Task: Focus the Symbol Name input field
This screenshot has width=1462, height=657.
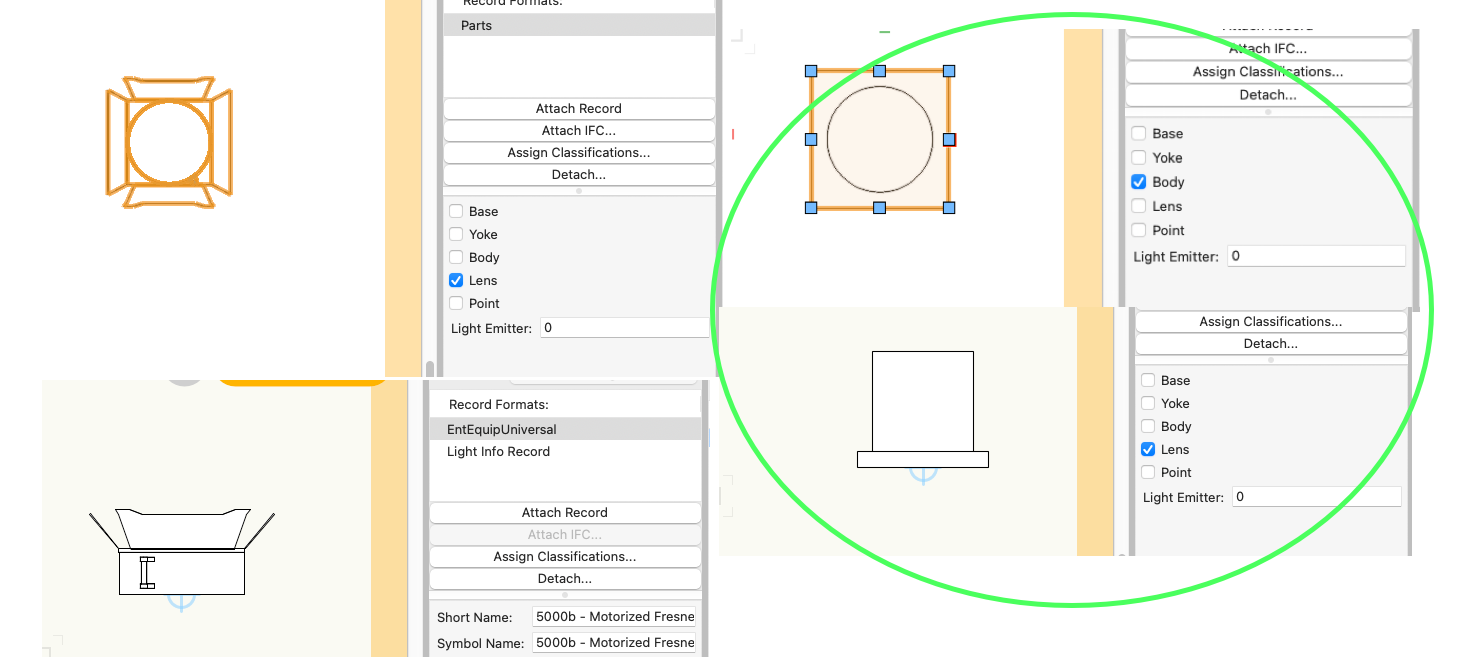Action: click(x=614, y=643)
